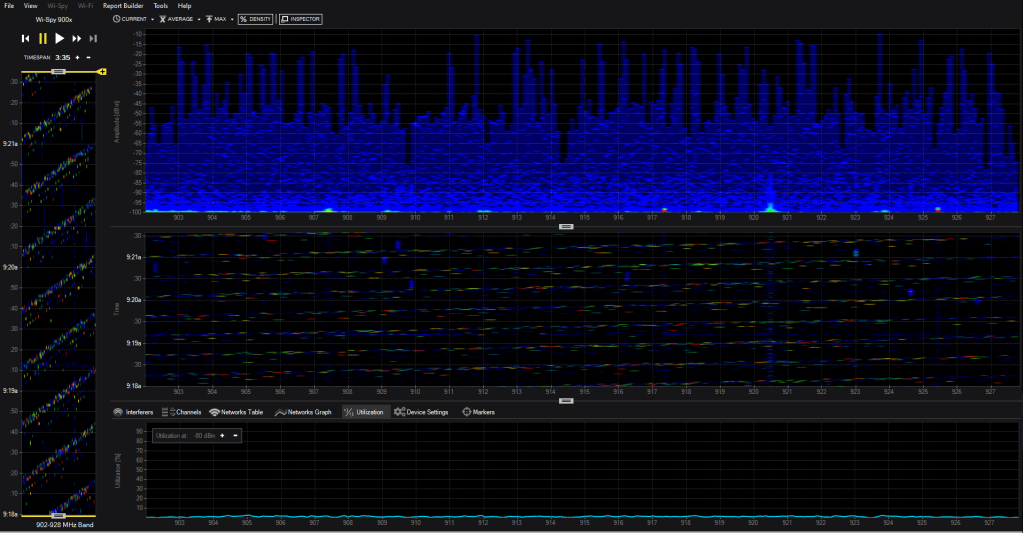The width and height of the screenshot is (1023, 533).
Task: Open the Device Settings tab
Action: (x=421, y=412)
